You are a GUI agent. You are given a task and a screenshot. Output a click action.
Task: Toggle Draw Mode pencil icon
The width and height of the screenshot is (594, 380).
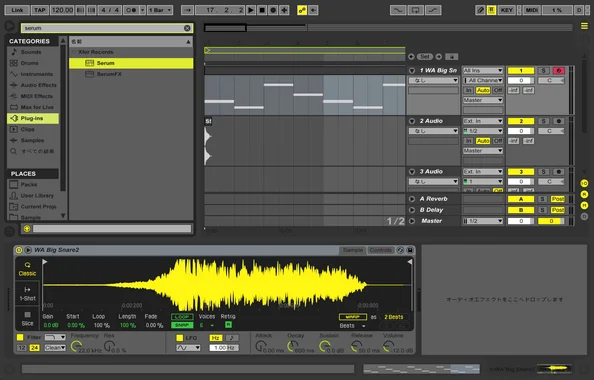point(480,10)
